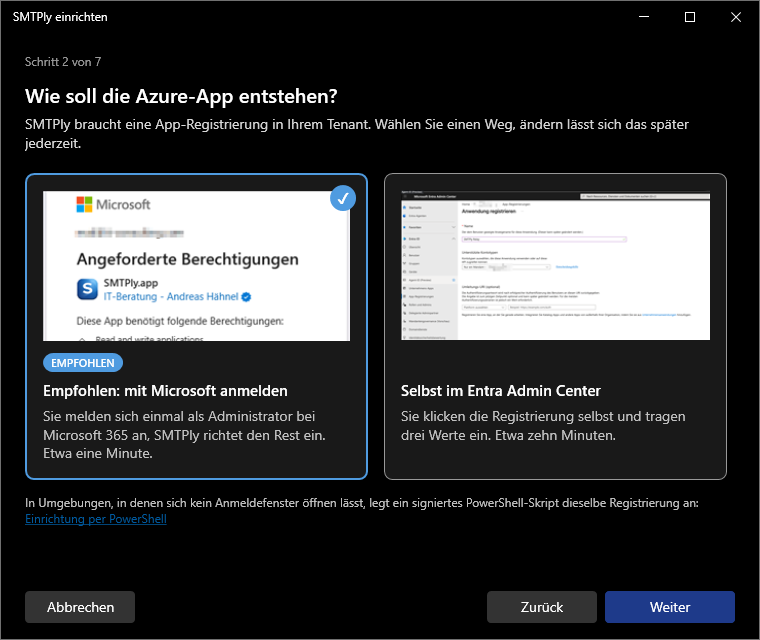Click the description 'Sie klicken die Registrierung selbst'
760x640 pixels.
pos(543,426)
